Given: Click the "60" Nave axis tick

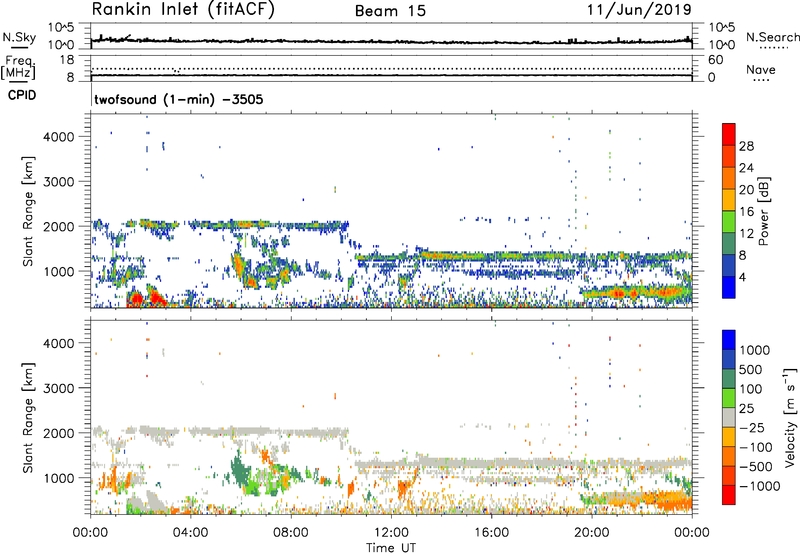Looking at the screenshot, I should point(715,60).
